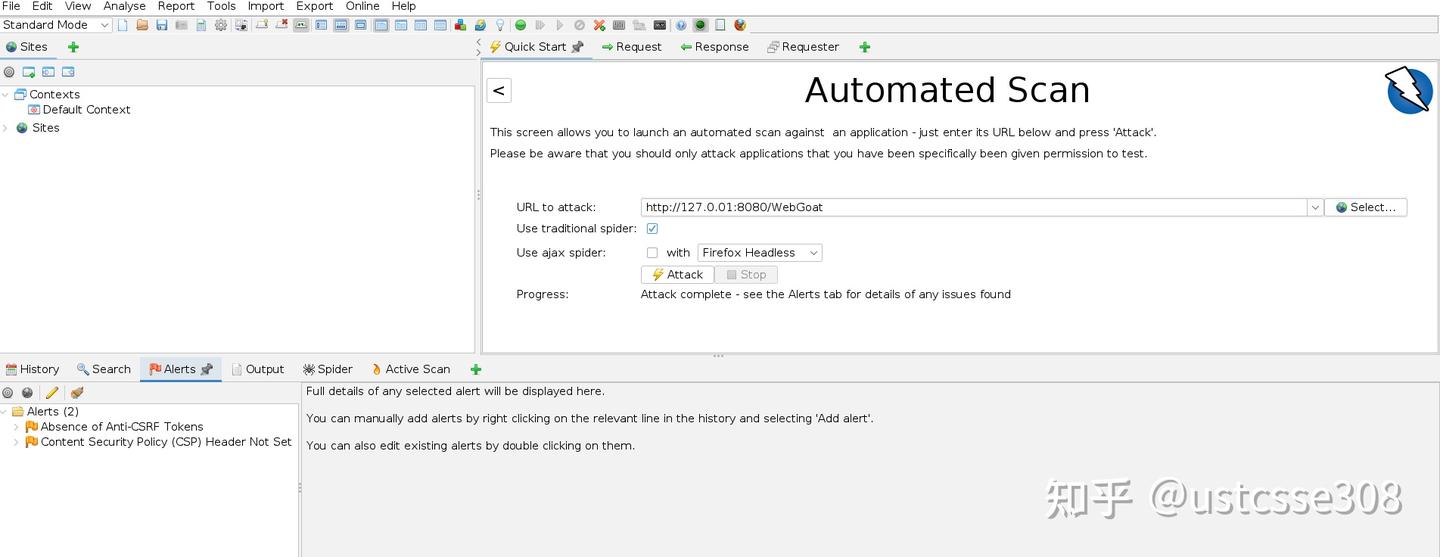Open the Analyse menu
Image resolution: width=1440 pixels, height=557 pixels.
tap(124, 6)
